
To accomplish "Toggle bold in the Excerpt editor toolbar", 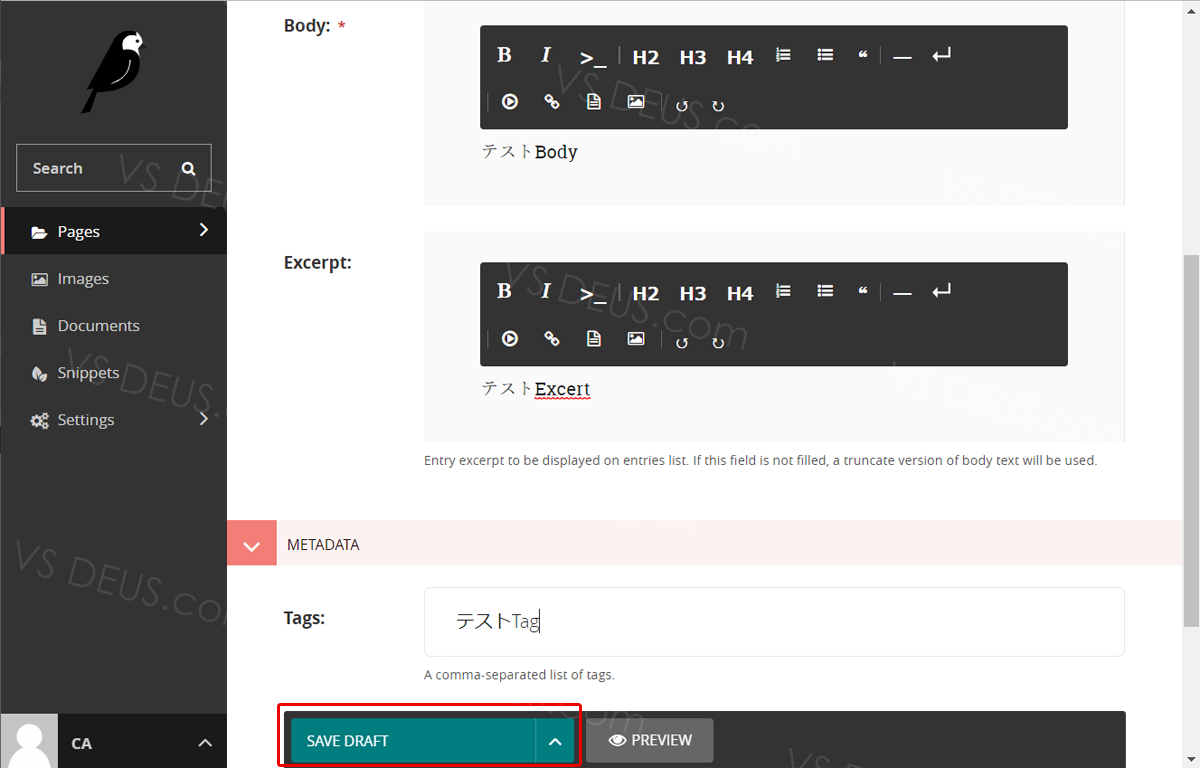I will (x=504, y=291).
